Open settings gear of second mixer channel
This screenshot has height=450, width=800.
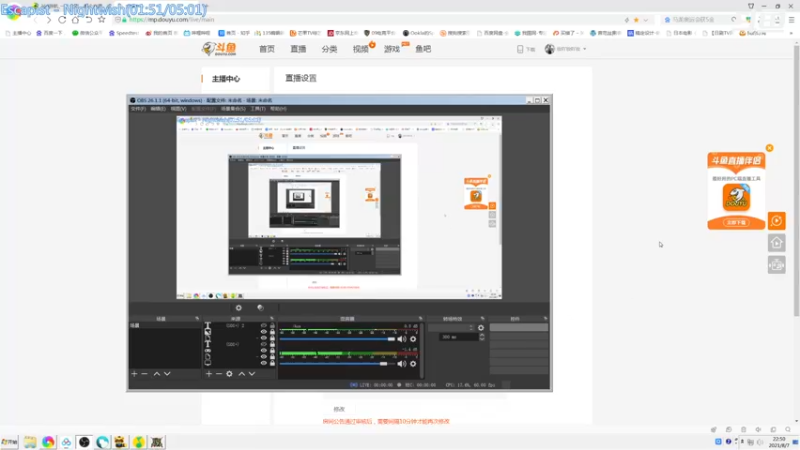click(413, 364)
